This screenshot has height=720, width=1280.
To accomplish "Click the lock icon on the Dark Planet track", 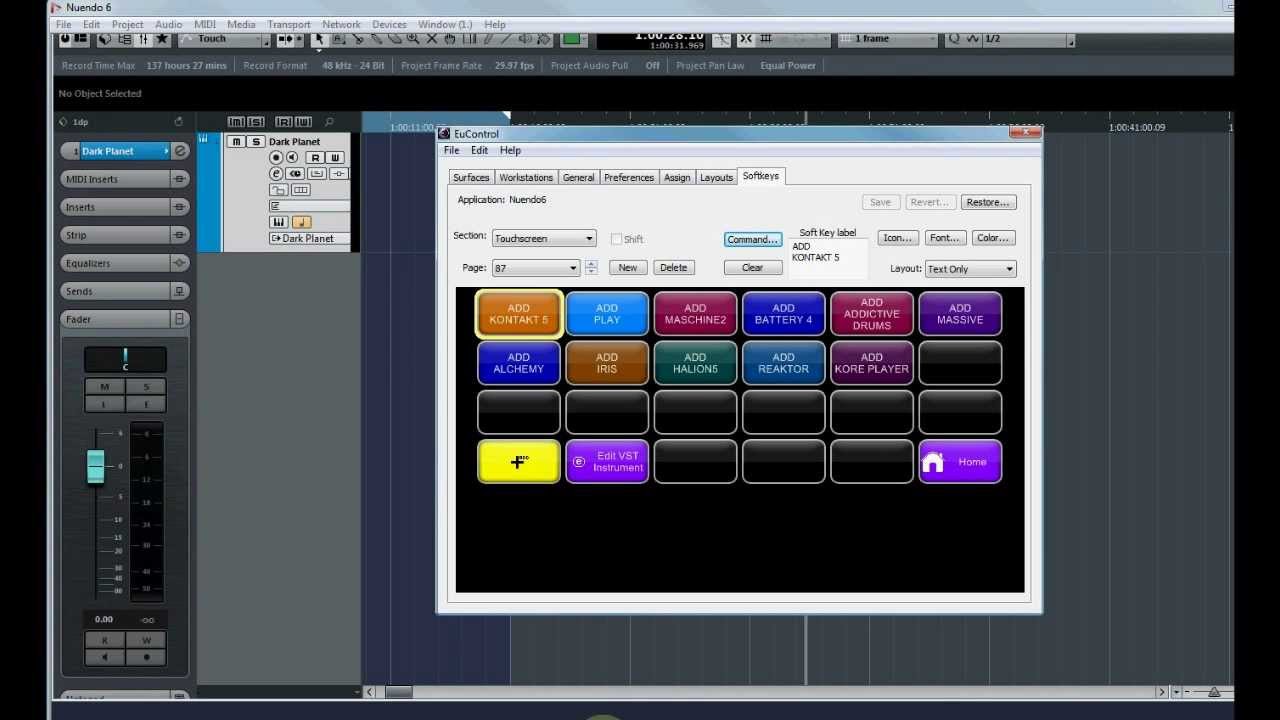I will (279, 190).
